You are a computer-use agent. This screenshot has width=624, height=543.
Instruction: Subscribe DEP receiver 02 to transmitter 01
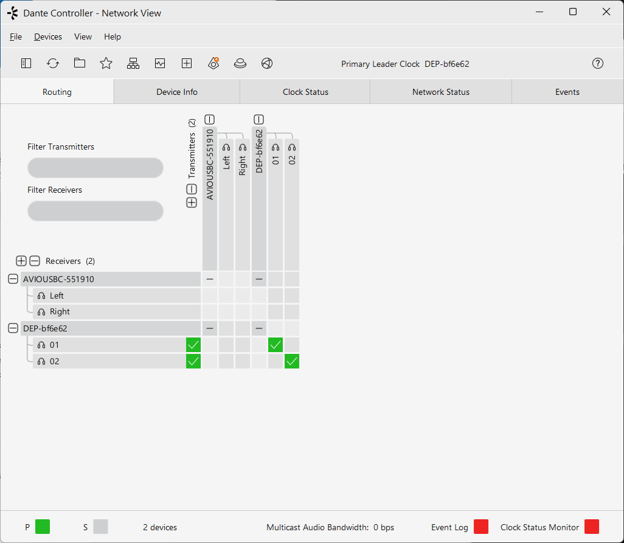pos(275,361)
